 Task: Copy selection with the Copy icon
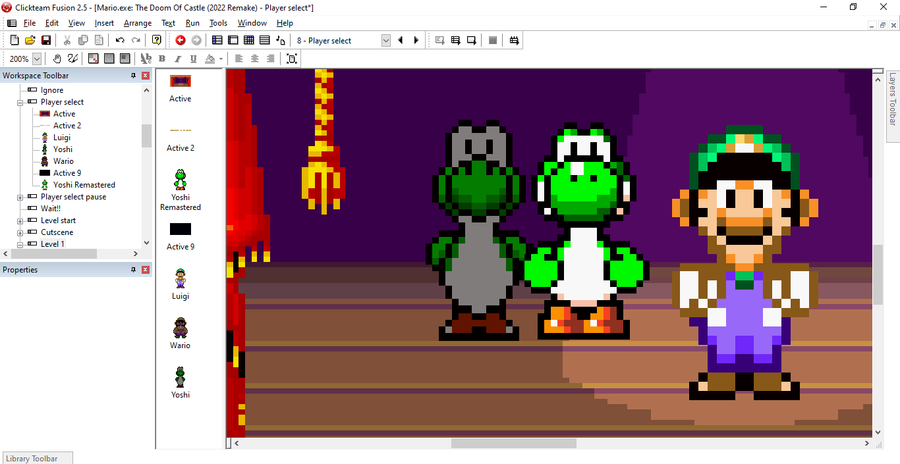coord(83,40)
